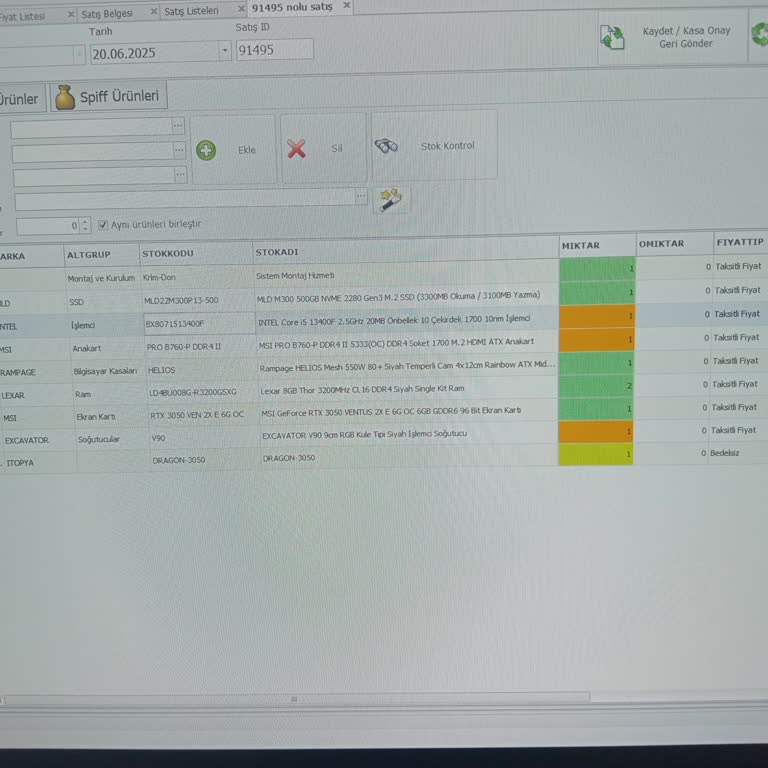Sort by ALTGRUP column header
Screen dimensions: 768x768
(101, 255)
